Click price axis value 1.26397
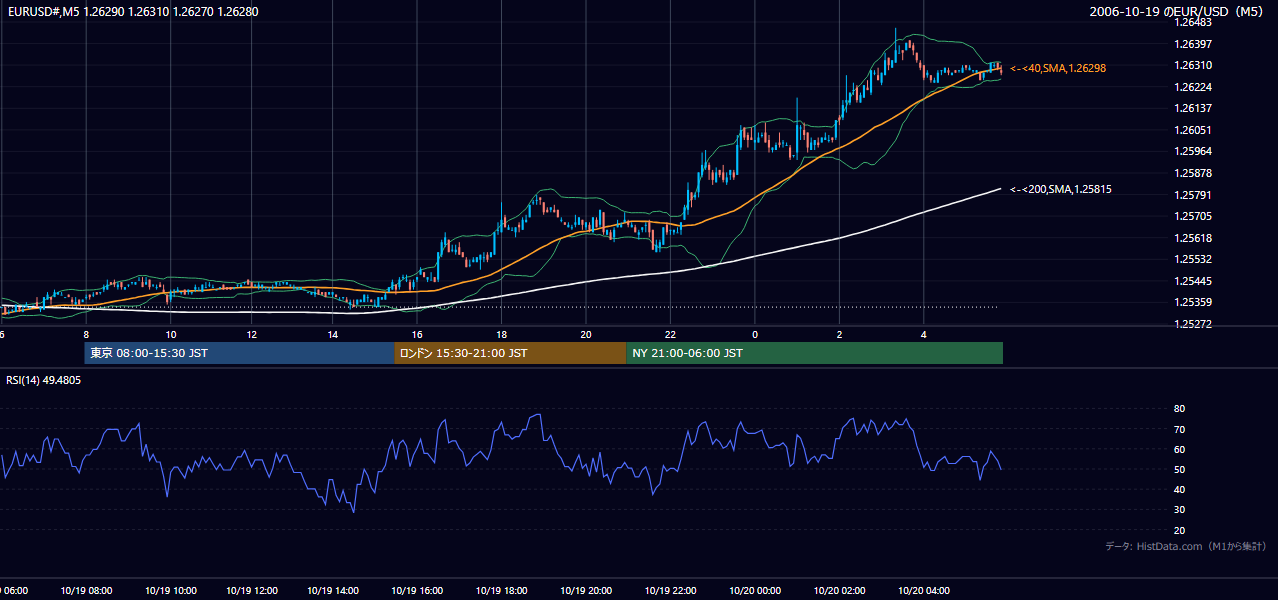The image size is (1278, 600). tap(1194, 44)
